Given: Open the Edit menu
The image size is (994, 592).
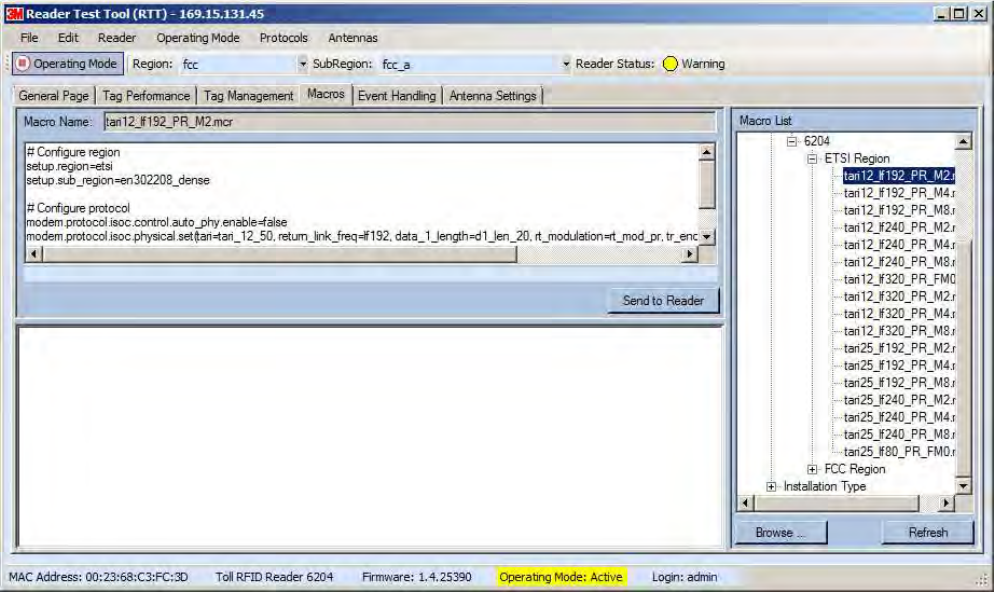Looking at the screenshot, I should tap(68, 38).
